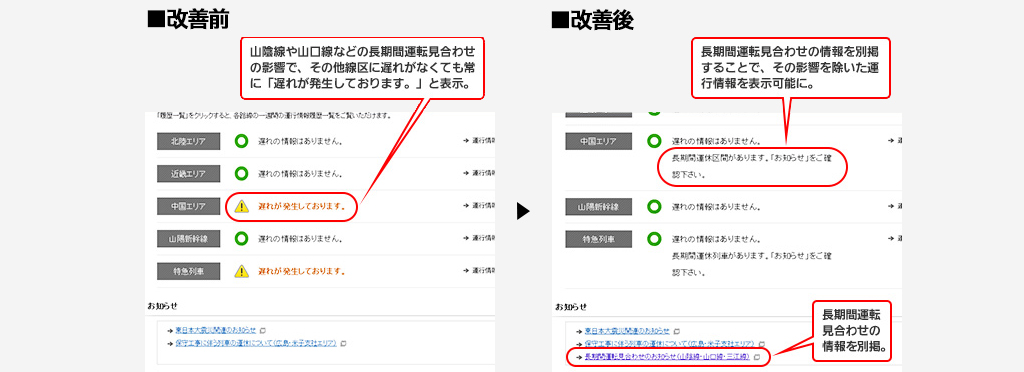
Task: Click the お知らせ heading in the after panel
Action: [571, 306]
